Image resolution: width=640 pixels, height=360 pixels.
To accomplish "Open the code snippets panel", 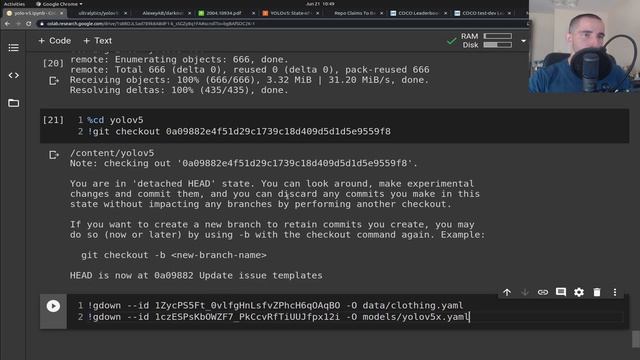I will click(13, 76).
